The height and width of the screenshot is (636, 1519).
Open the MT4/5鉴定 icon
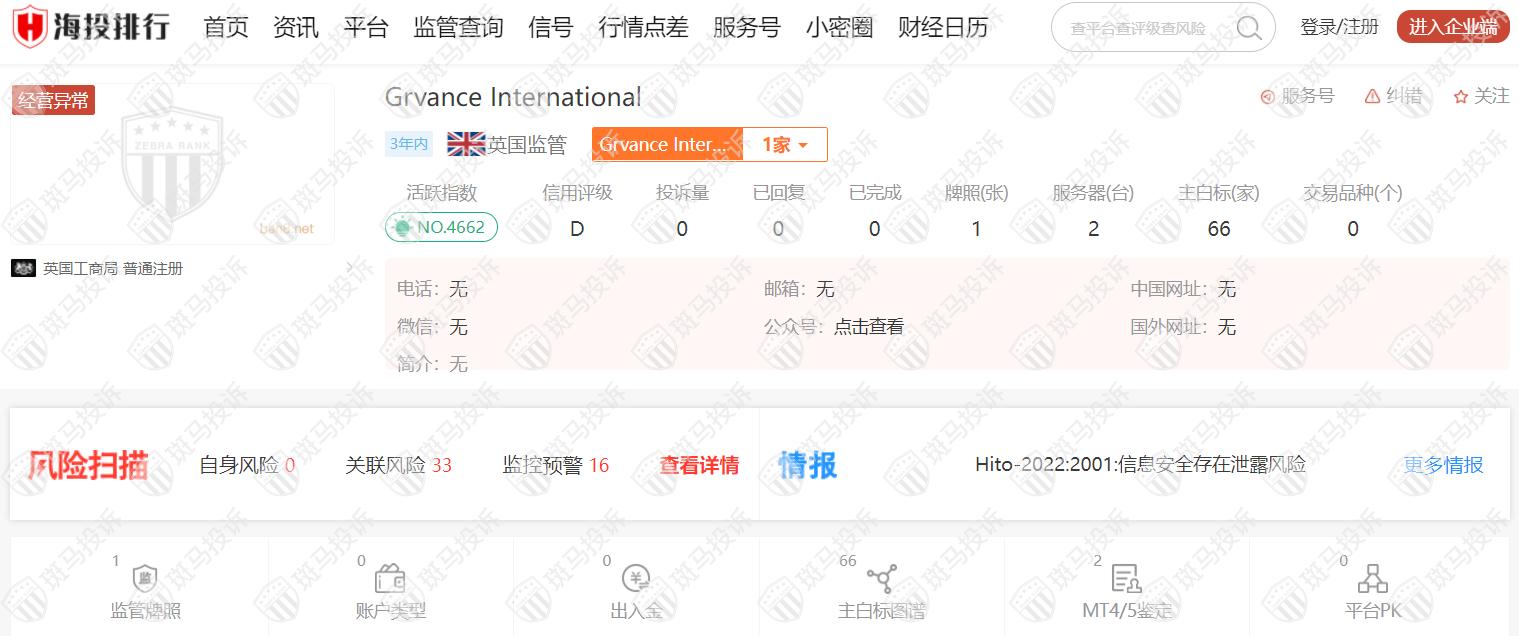[x=1126, y=579]
